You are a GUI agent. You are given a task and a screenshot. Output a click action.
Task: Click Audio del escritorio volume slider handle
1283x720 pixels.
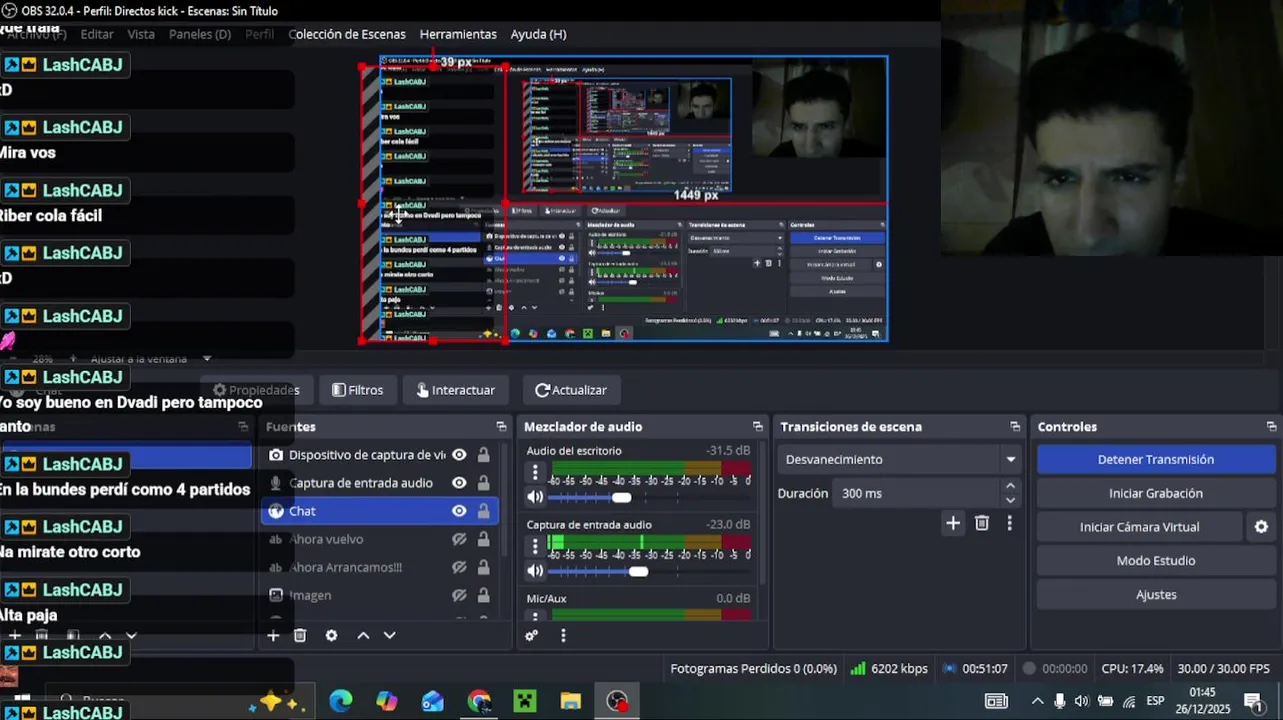[x=622, y=497]
